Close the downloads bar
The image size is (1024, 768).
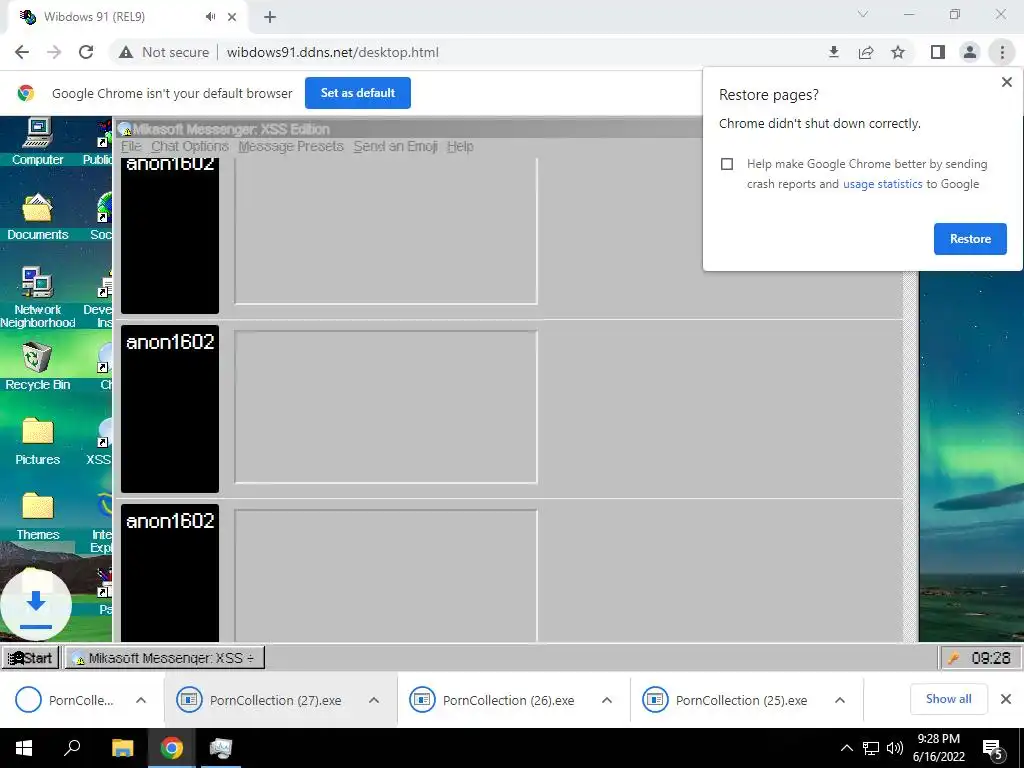point(1006,699)
